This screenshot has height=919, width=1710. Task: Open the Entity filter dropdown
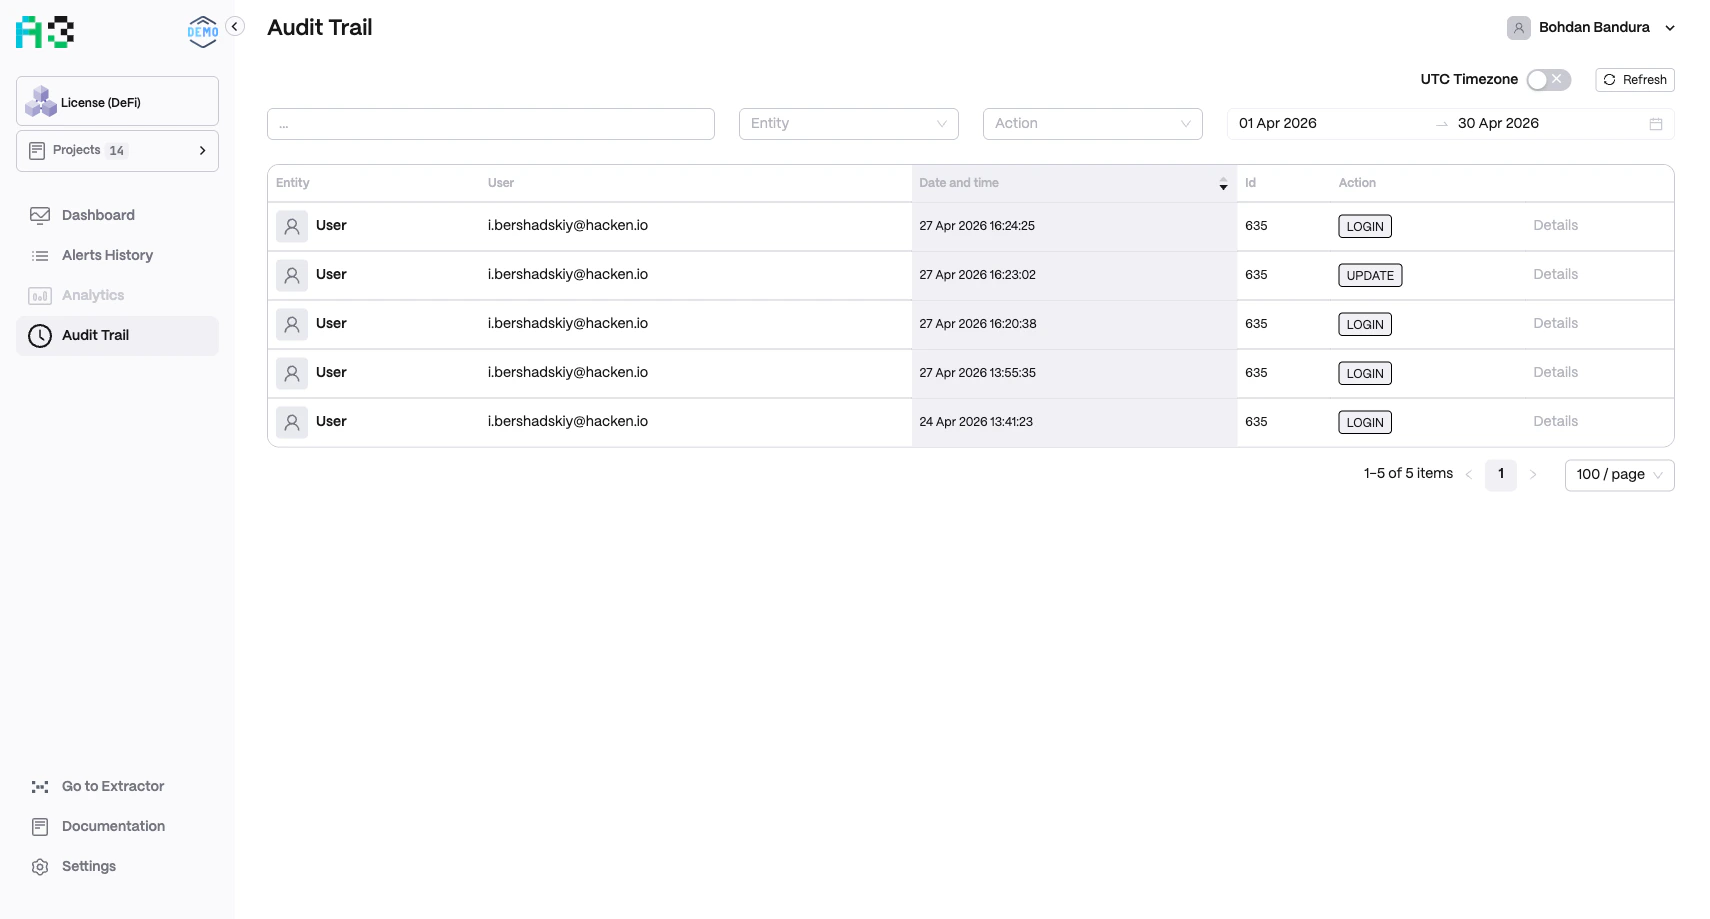point(849,124)
